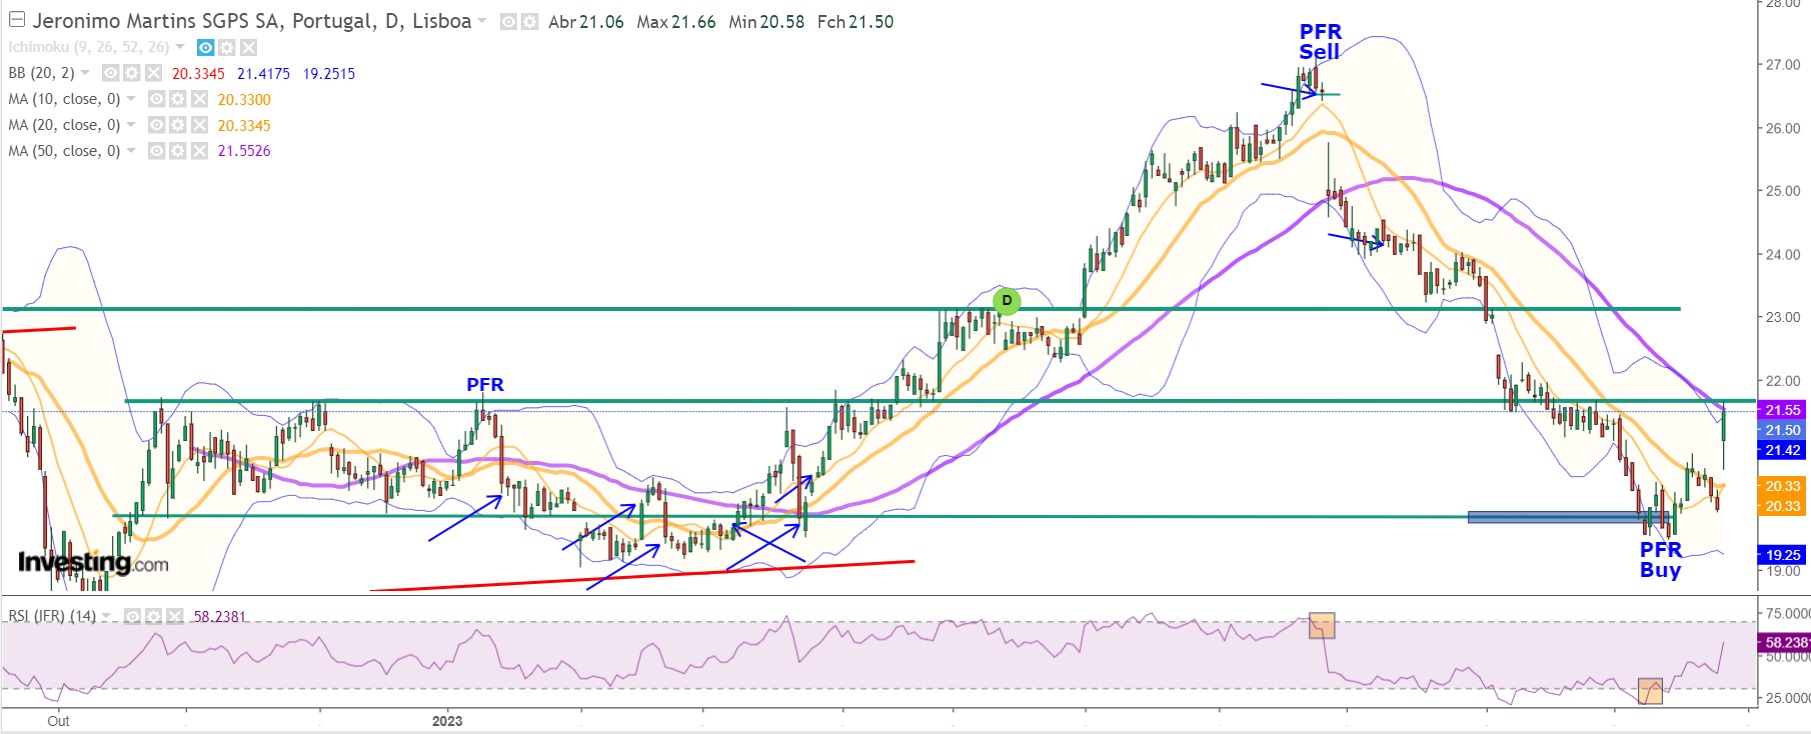Screen dimensions: 1811x734
Task: Click the BB lower value 19.2515
Action: click(328, 73)
